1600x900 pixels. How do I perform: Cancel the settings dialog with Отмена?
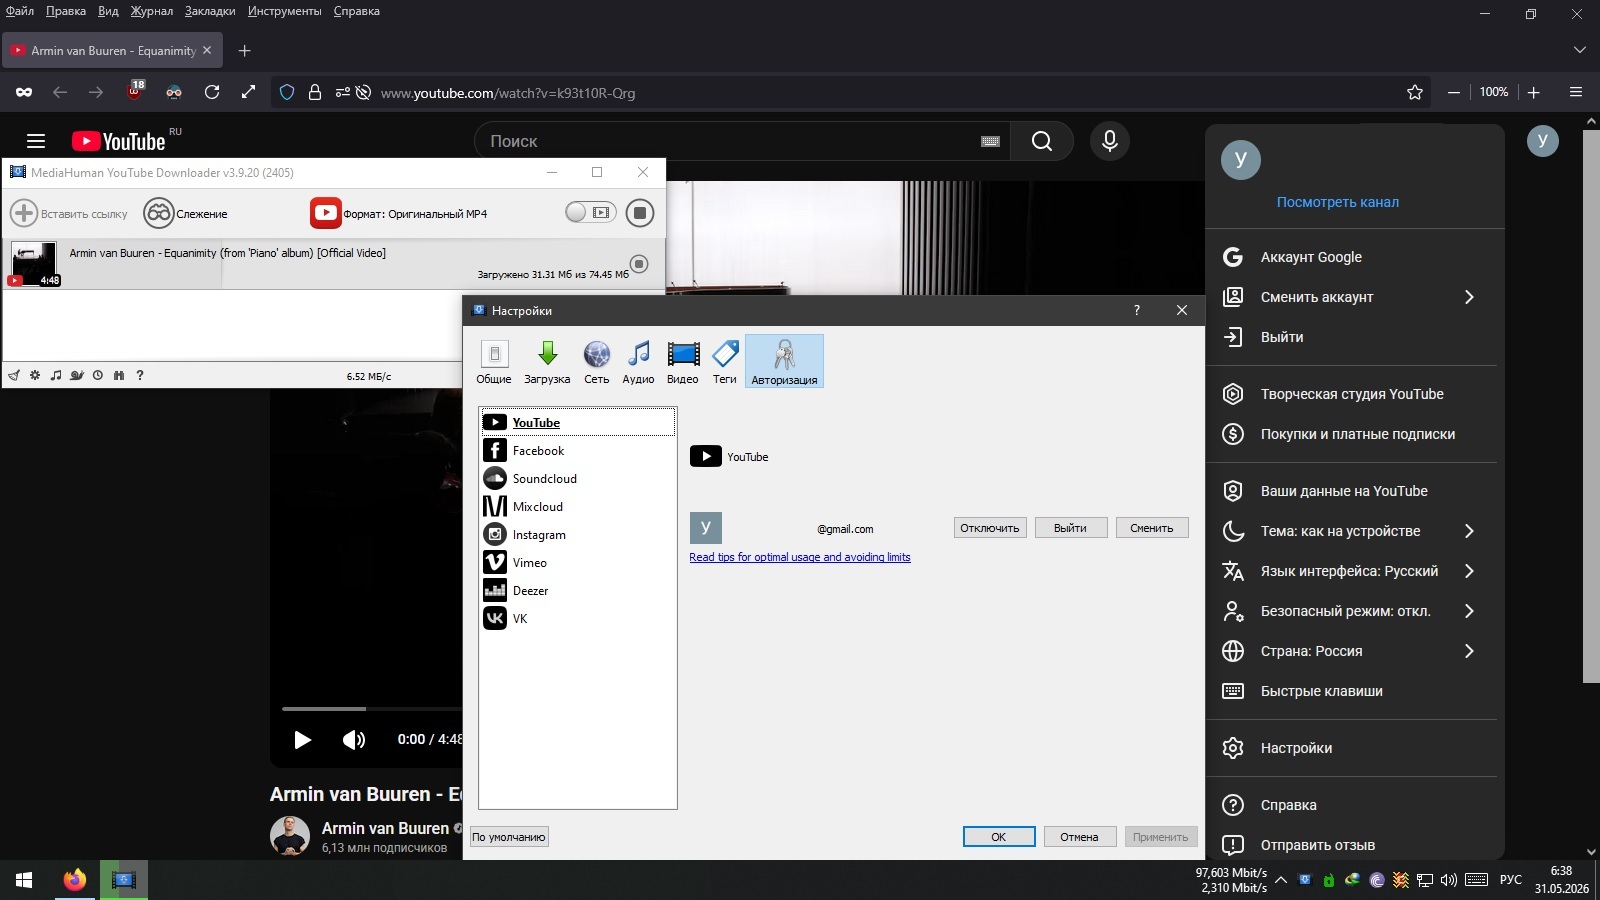[x=1080, y=837]
